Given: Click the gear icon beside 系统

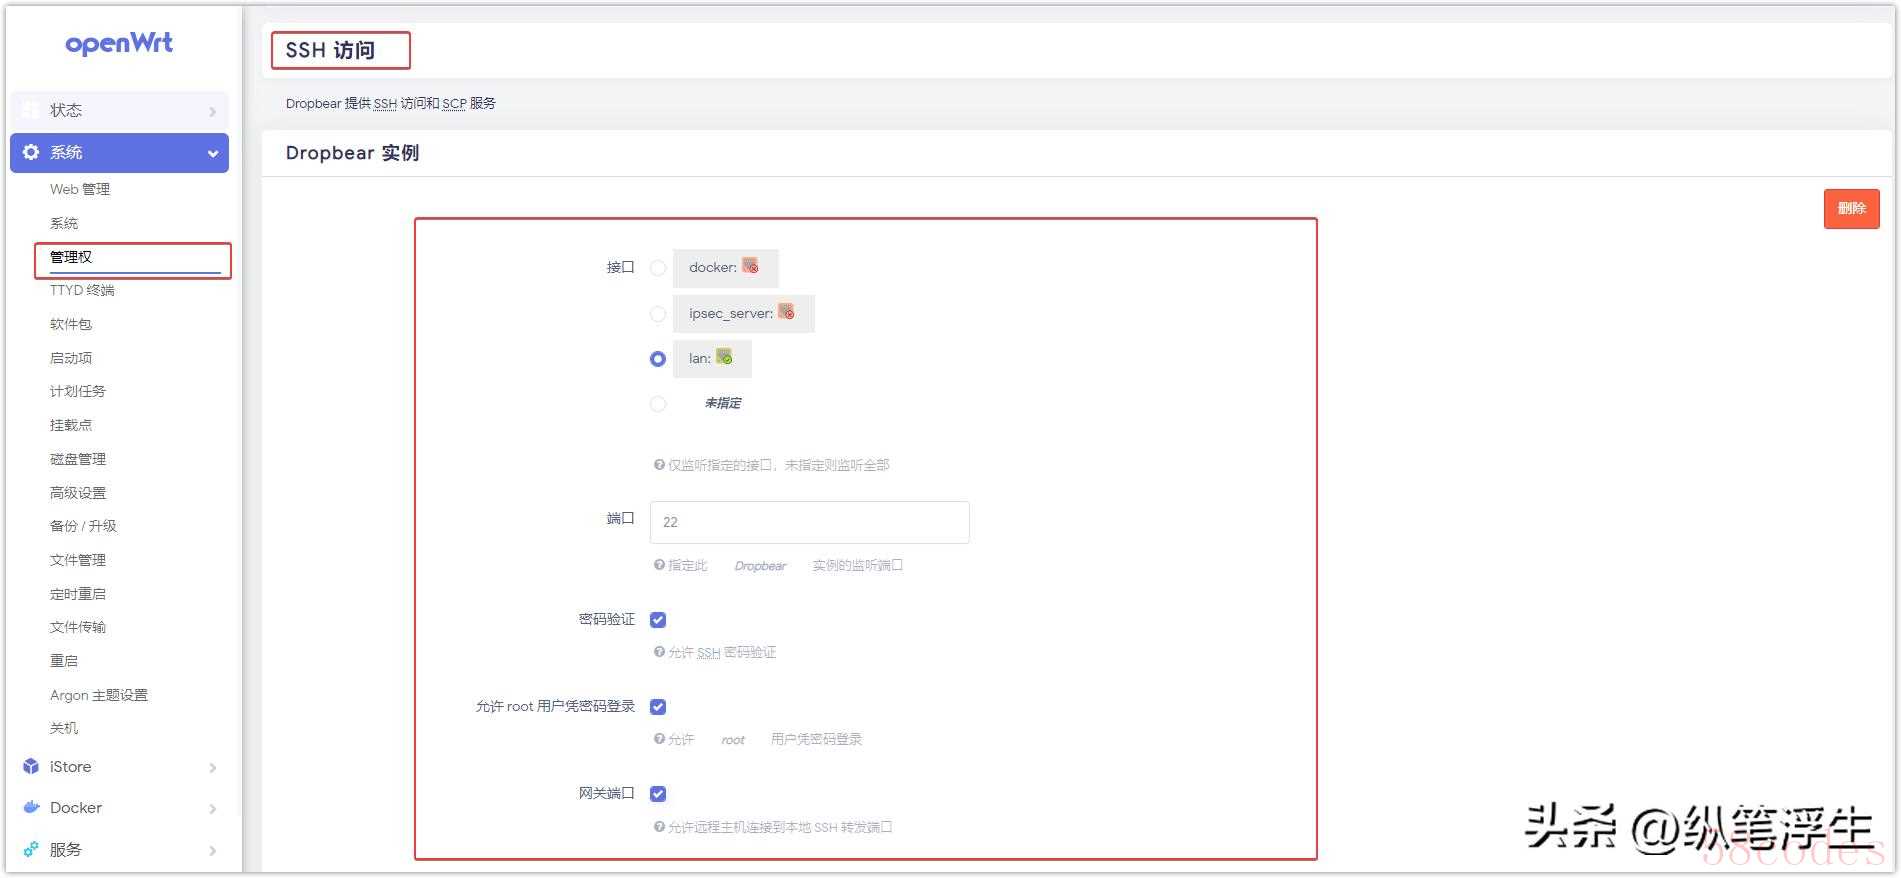Looking at the screenshot, I should [x=31, y=152].
